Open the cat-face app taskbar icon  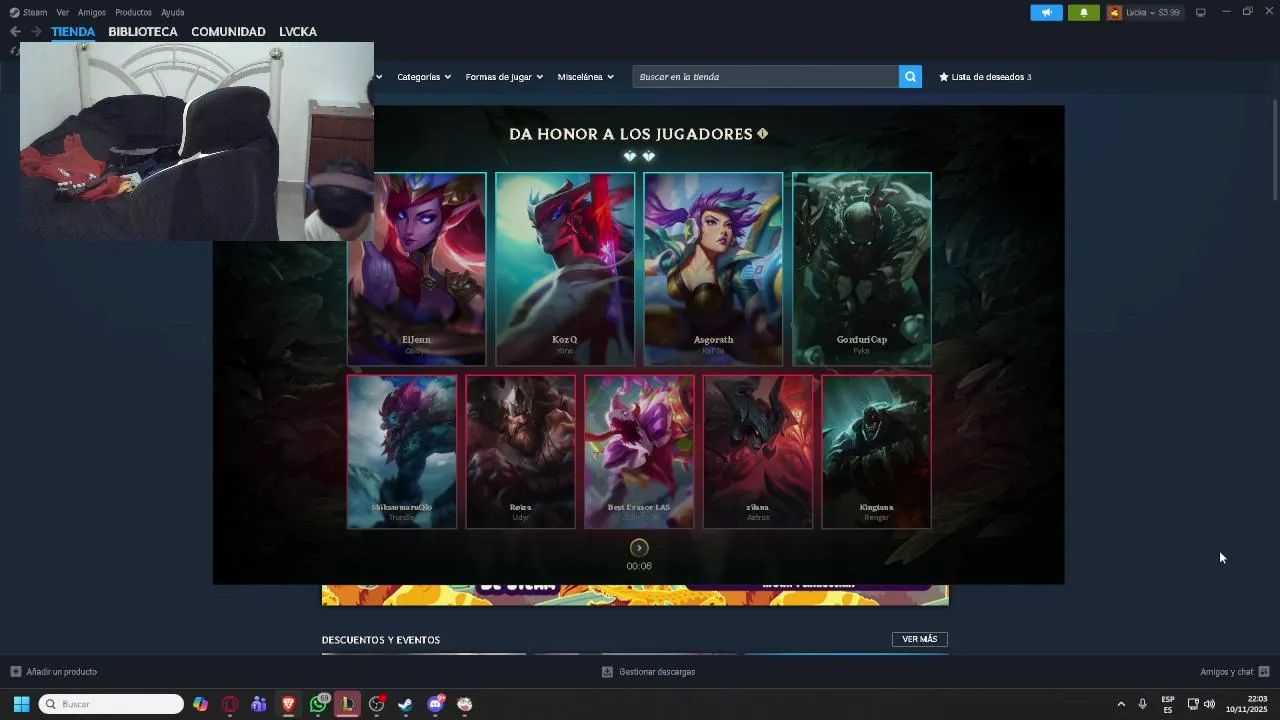tap(464, 704)
